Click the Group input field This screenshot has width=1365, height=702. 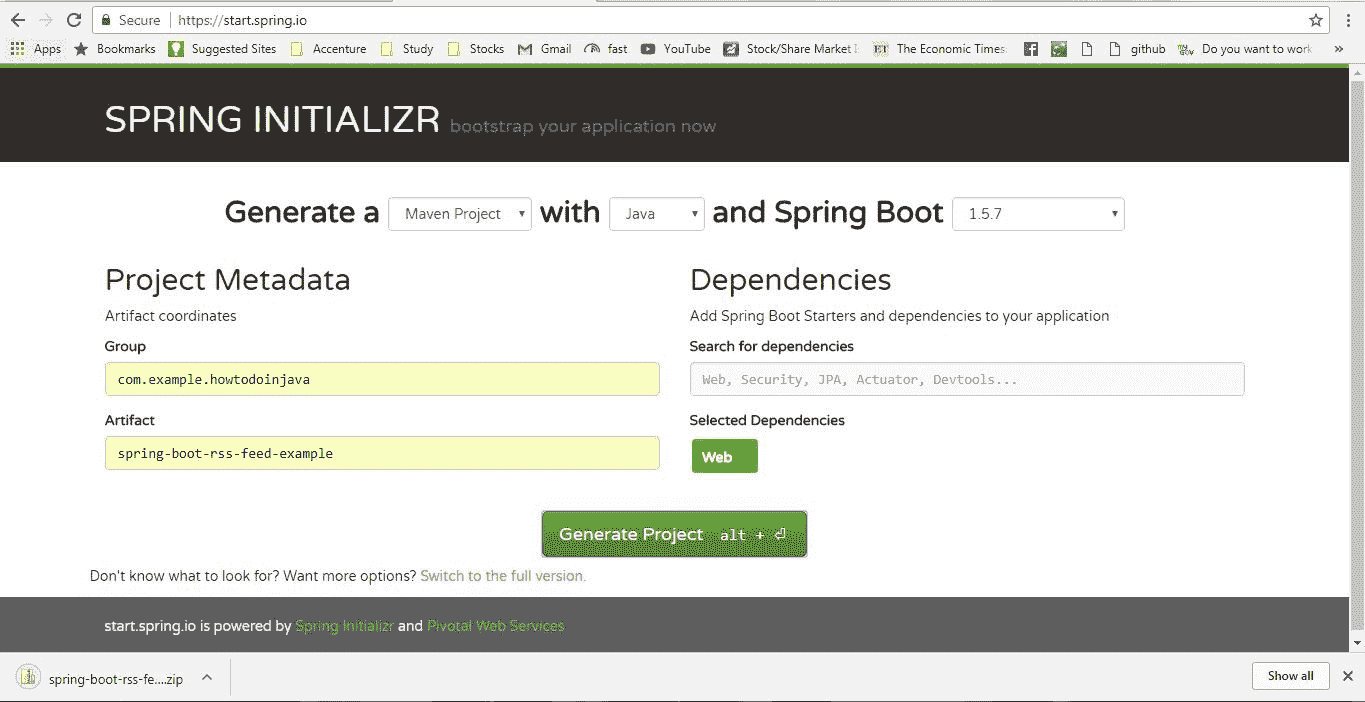[382, 379]
